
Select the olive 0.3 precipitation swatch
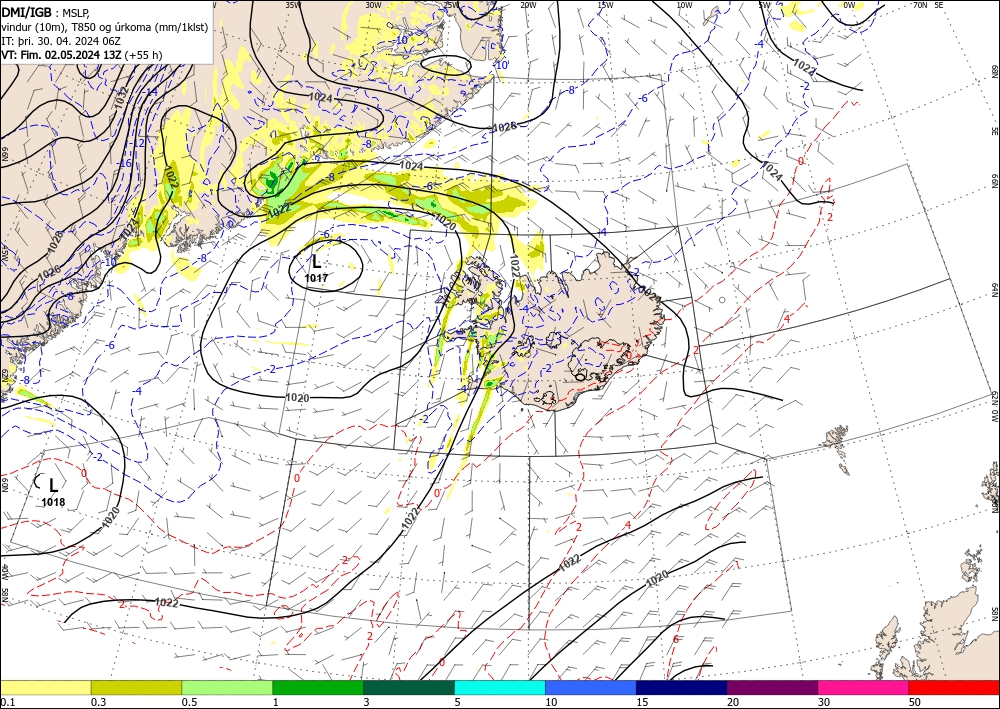coord(136,687)
